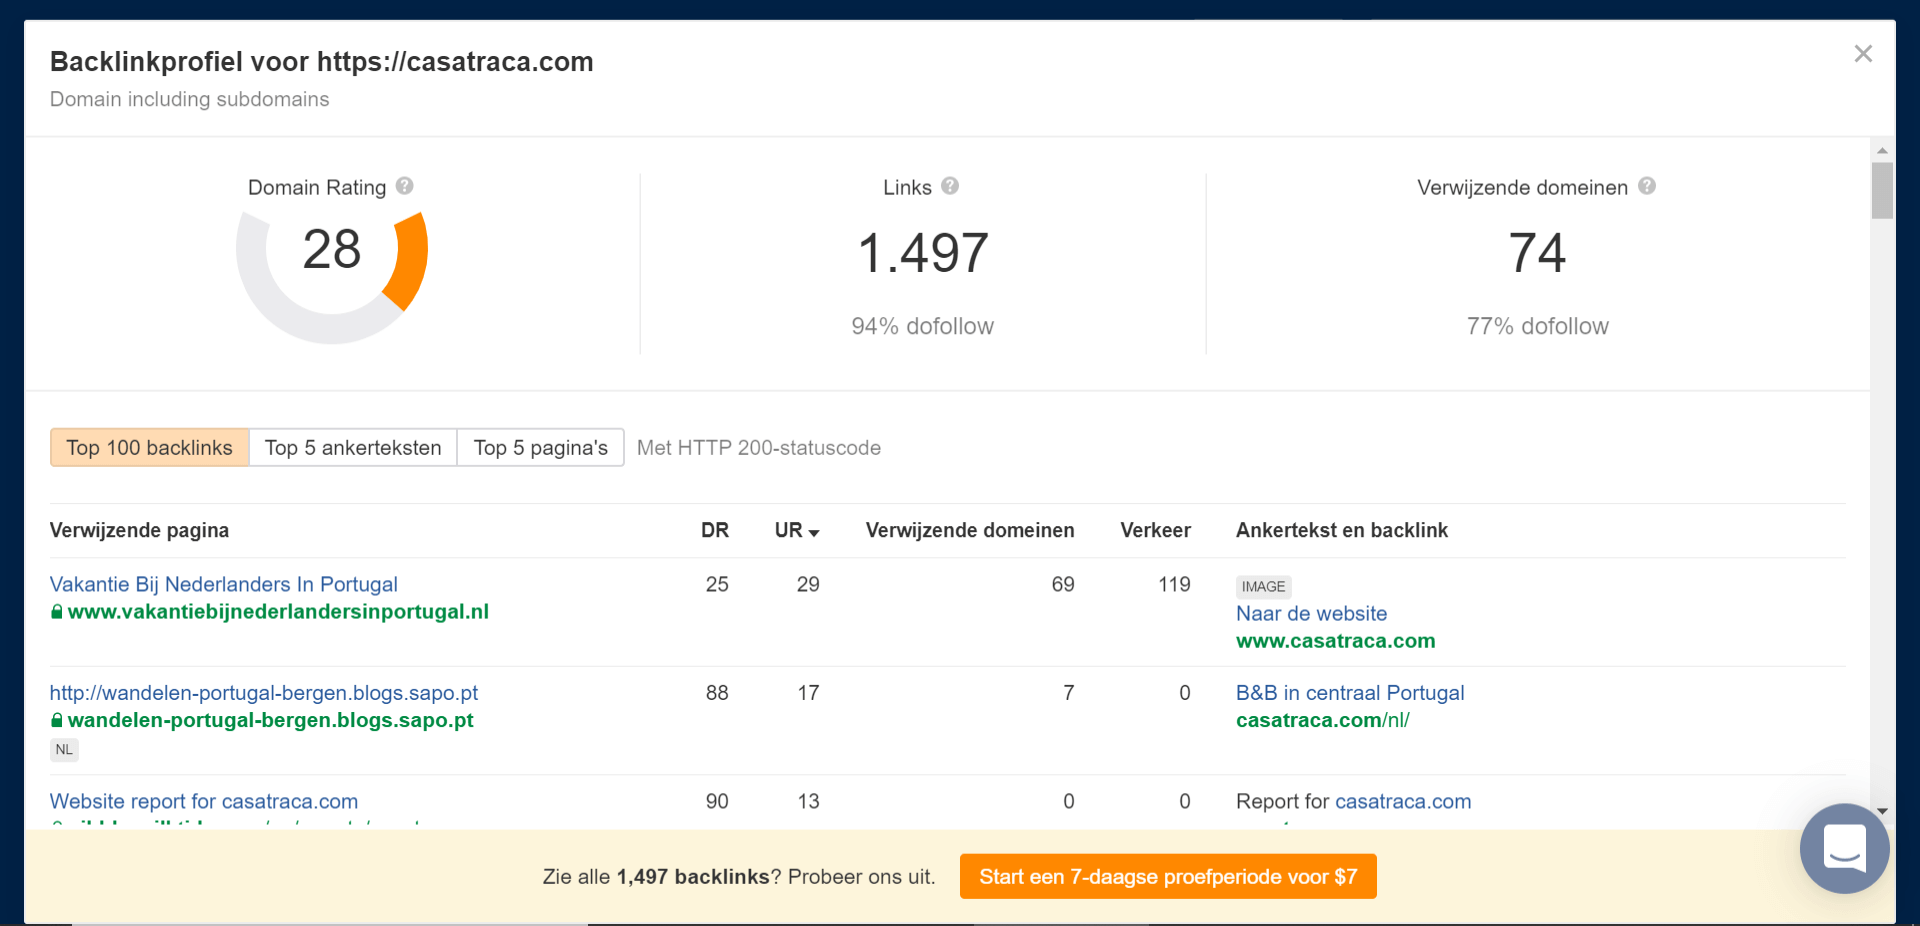Click Met HTTP 200-statuscode label
The image size is (1920, 926).
pyautogui.click(x=759, y=448)
